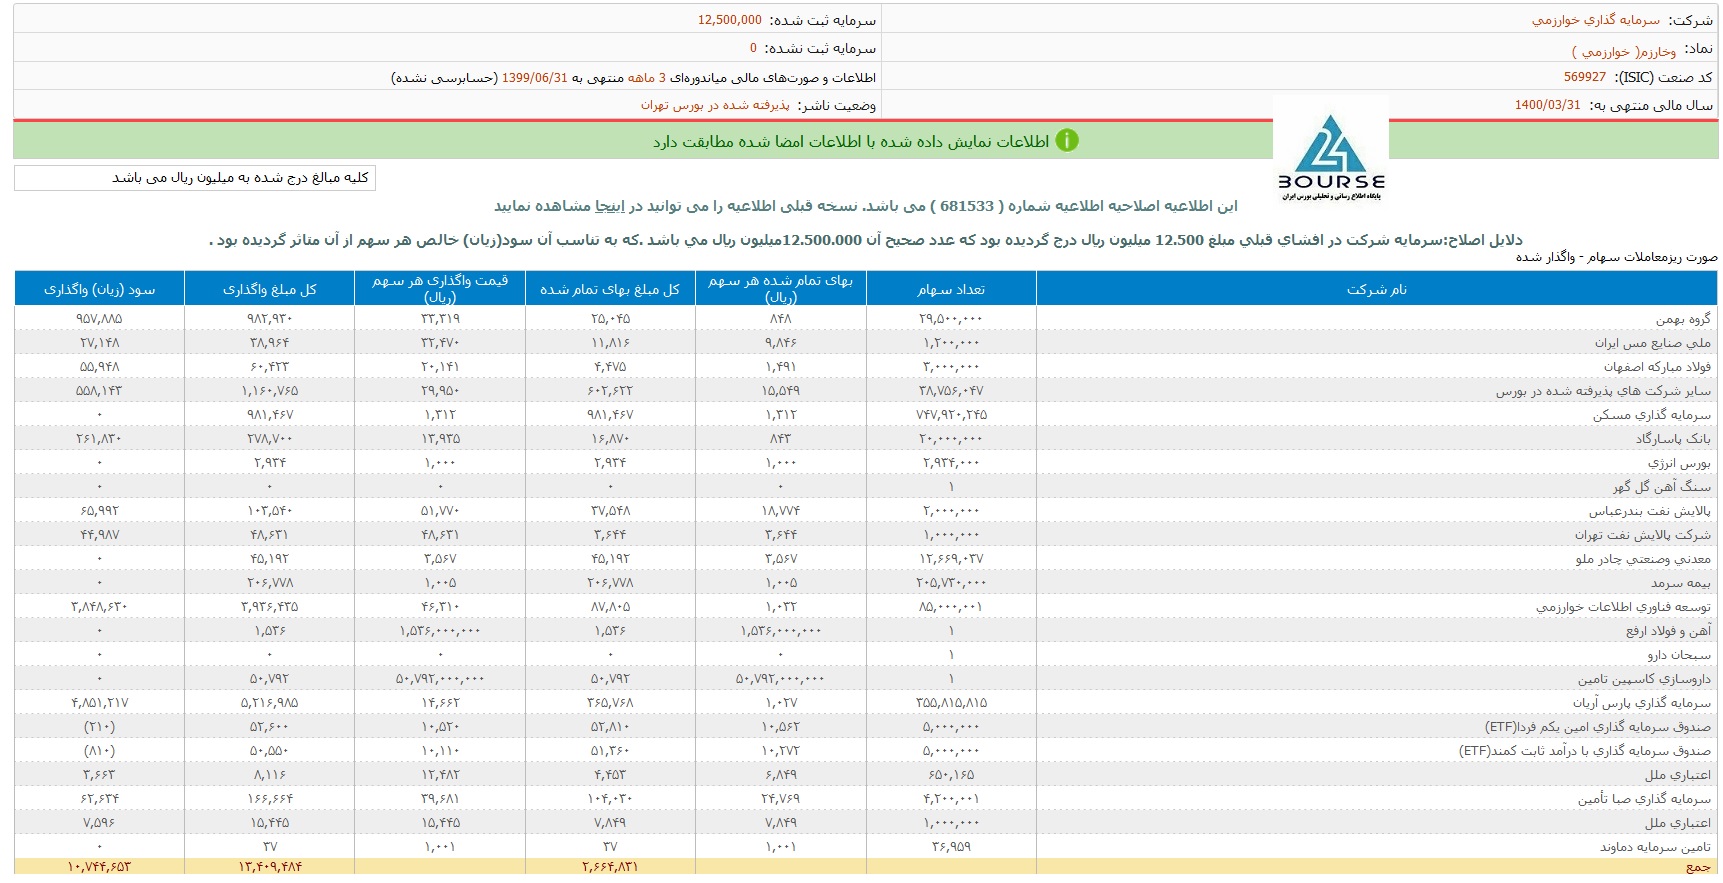
Task: Select the بورس انرژی row name
Action: pyautogui.click(x=1680, y=463)
